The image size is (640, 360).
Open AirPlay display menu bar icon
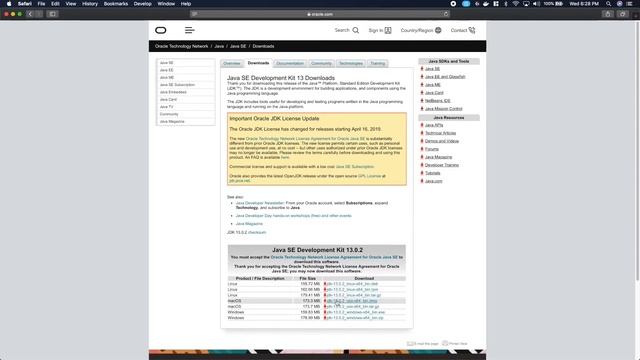[526, 4]
